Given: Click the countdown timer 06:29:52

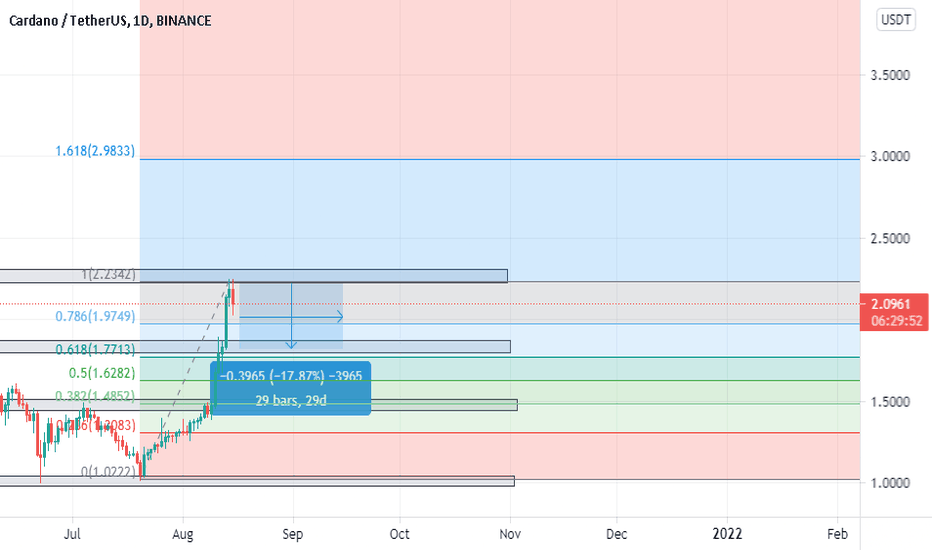Looking at the screenshot, I should [896, 321].
